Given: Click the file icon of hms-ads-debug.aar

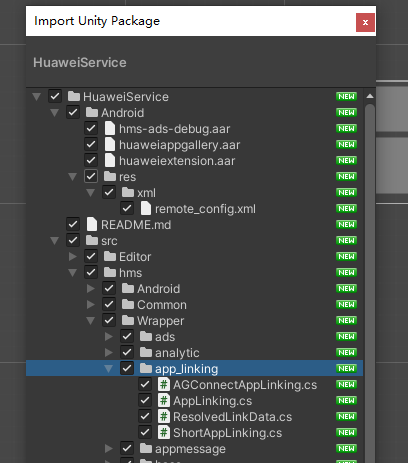Looking at the screenshot, I should click(110, 129).
